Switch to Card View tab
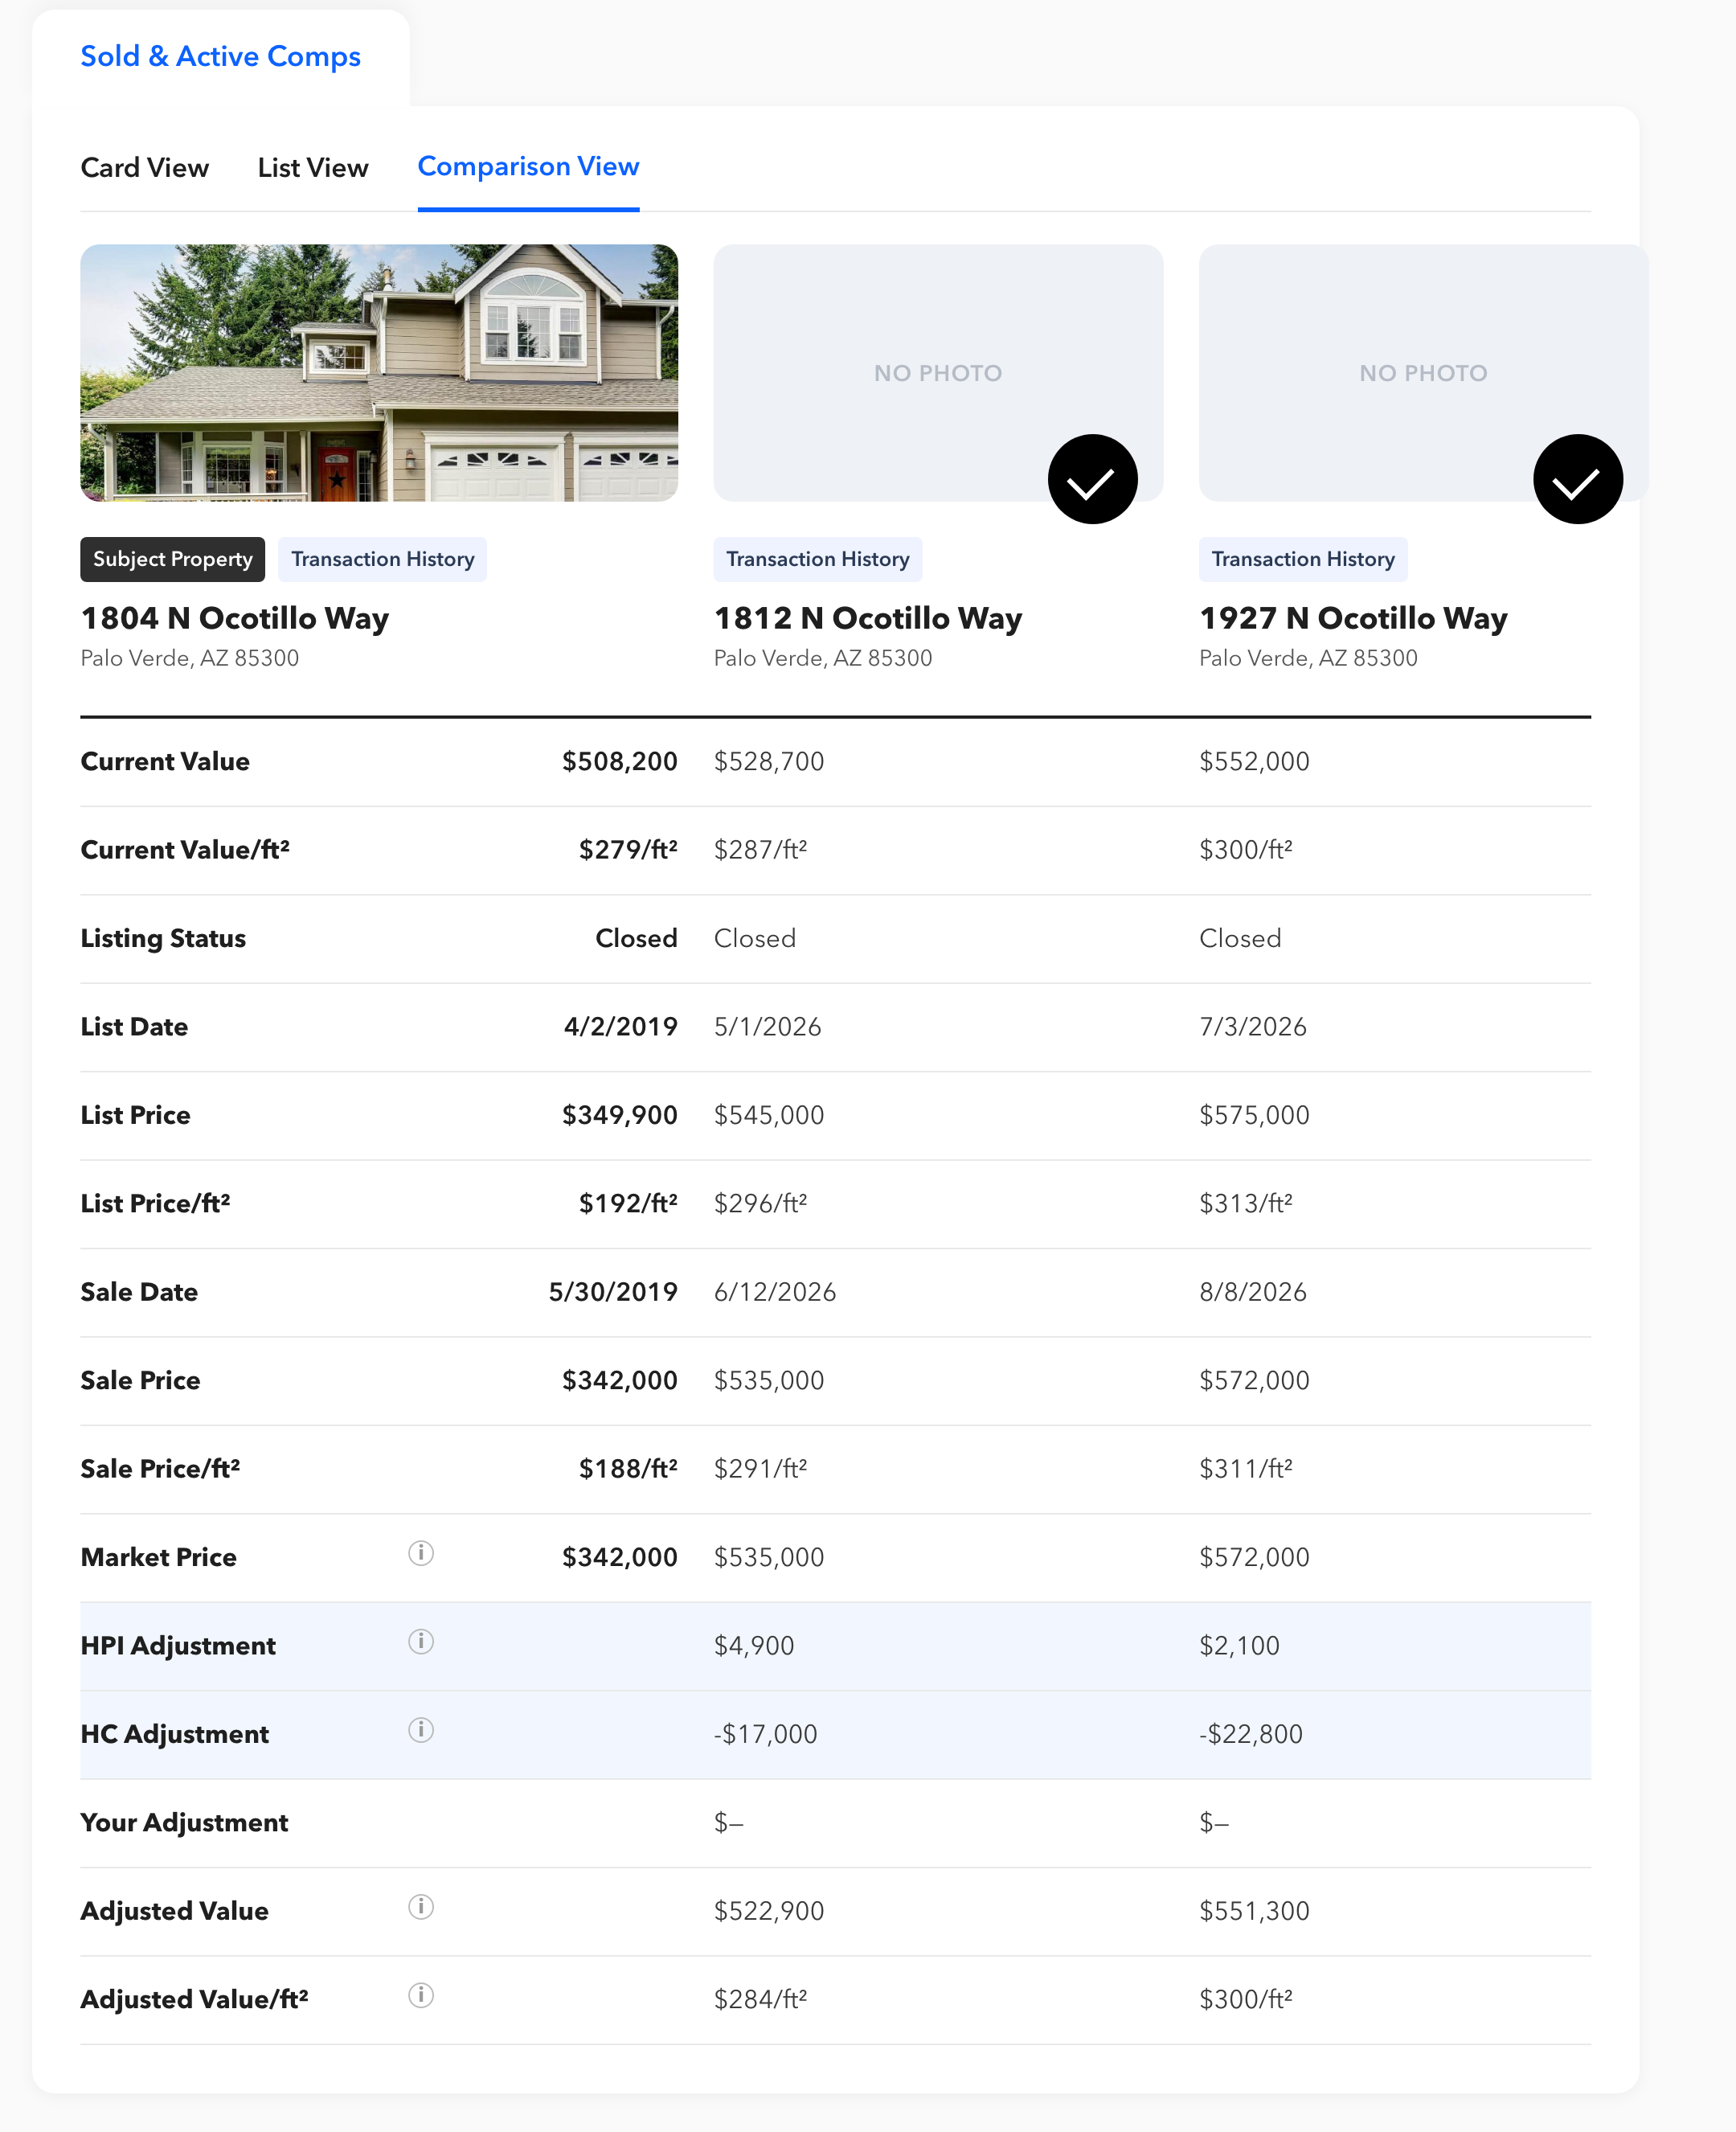The width and height of the screenshot is (1736, 2132). 145,167
